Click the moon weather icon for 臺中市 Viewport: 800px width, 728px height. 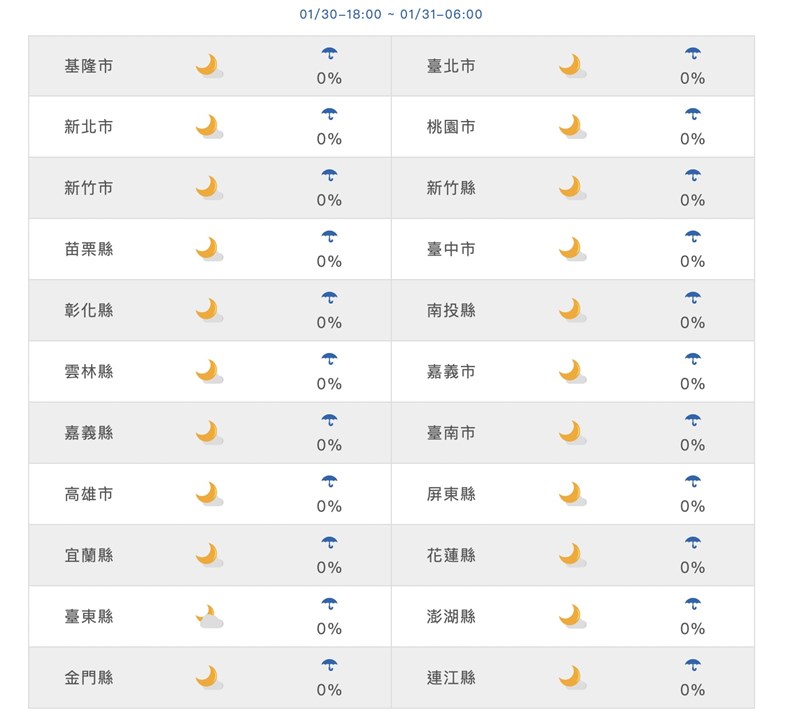[571, 249]
